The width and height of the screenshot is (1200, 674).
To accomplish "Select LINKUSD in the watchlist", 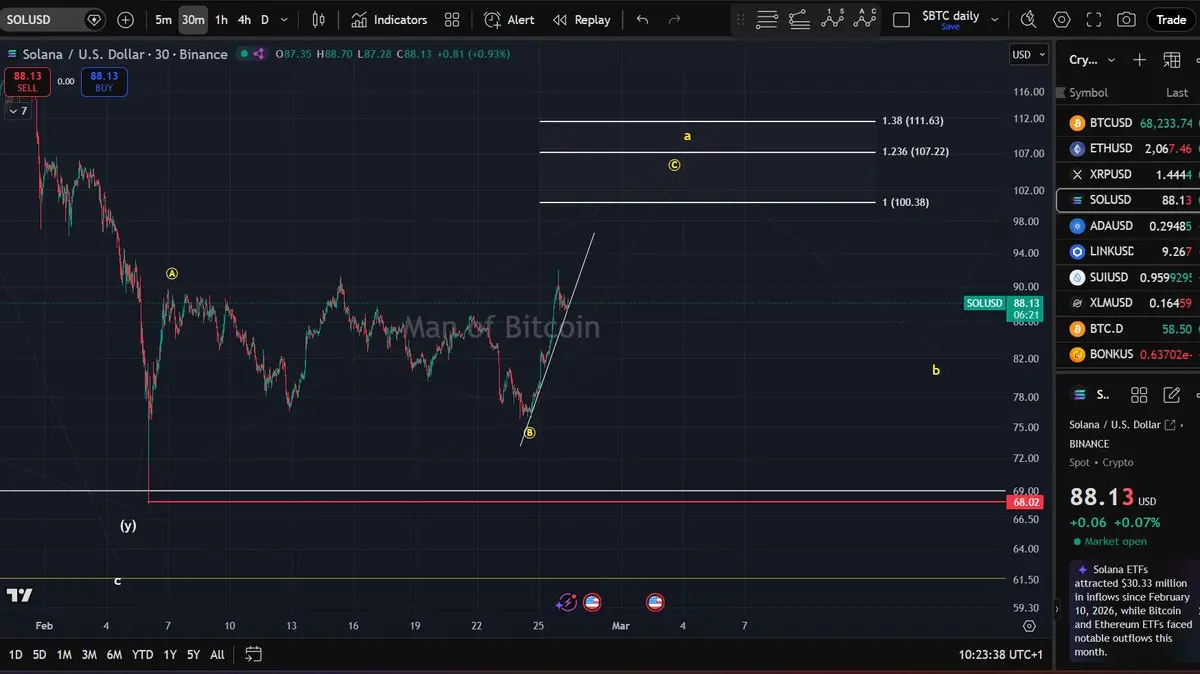I will click(x=1128, y=251).
